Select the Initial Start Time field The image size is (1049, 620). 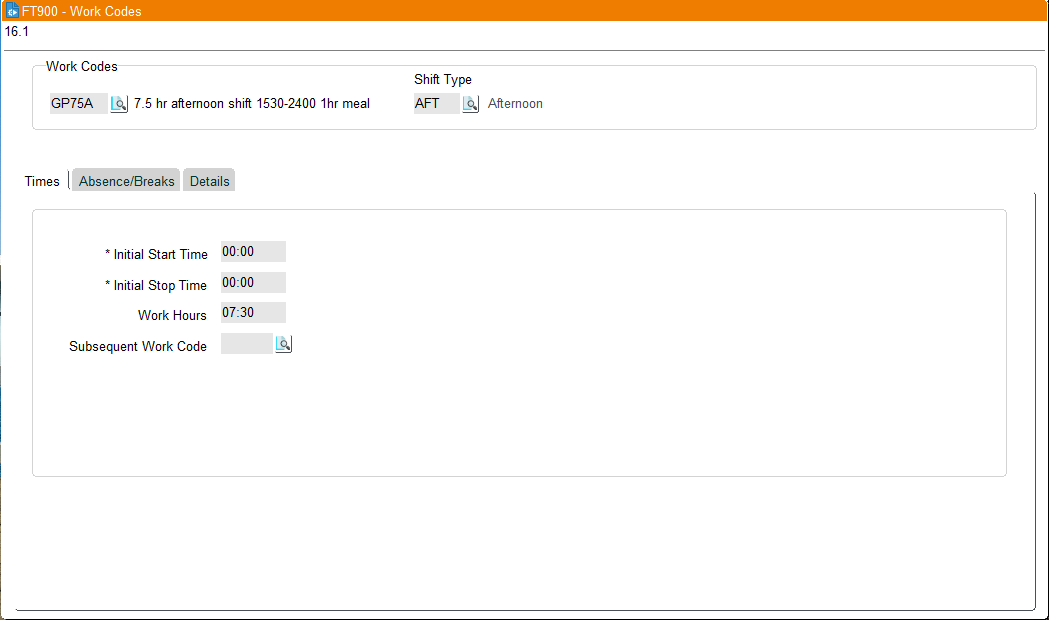point(252,251)
